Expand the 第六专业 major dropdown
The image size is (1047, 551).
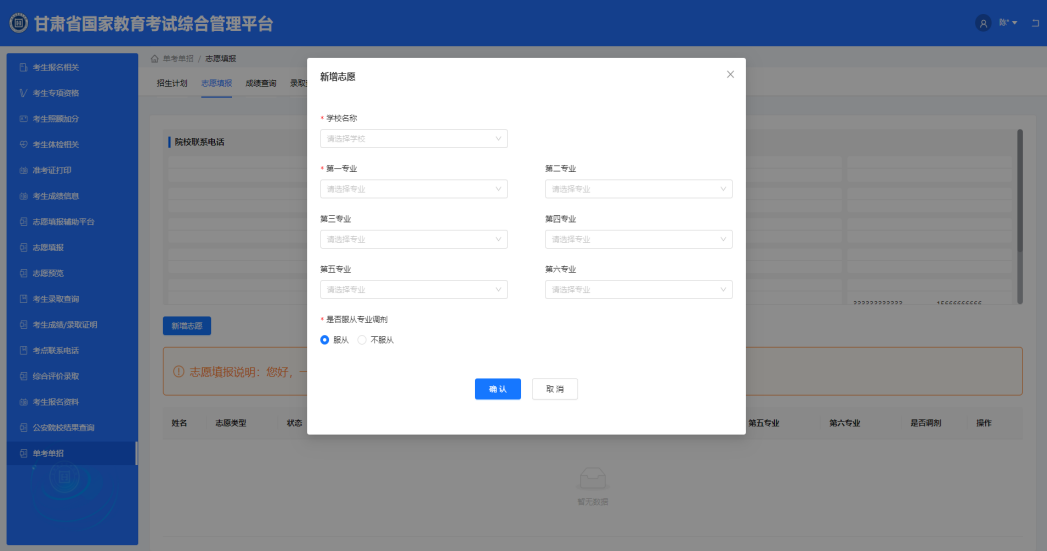click(x=638, y=290)
